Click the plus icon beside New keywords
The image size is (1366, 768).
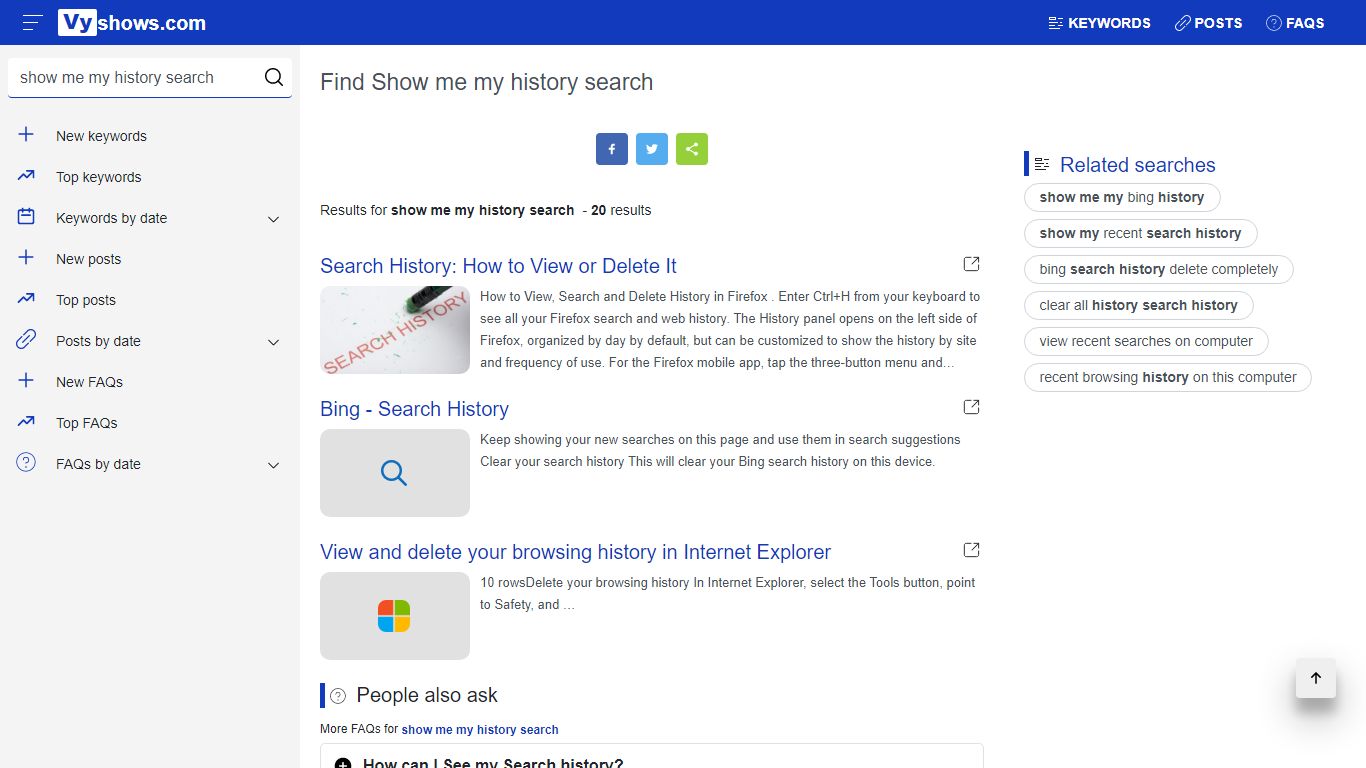click(x=26, y=134)
